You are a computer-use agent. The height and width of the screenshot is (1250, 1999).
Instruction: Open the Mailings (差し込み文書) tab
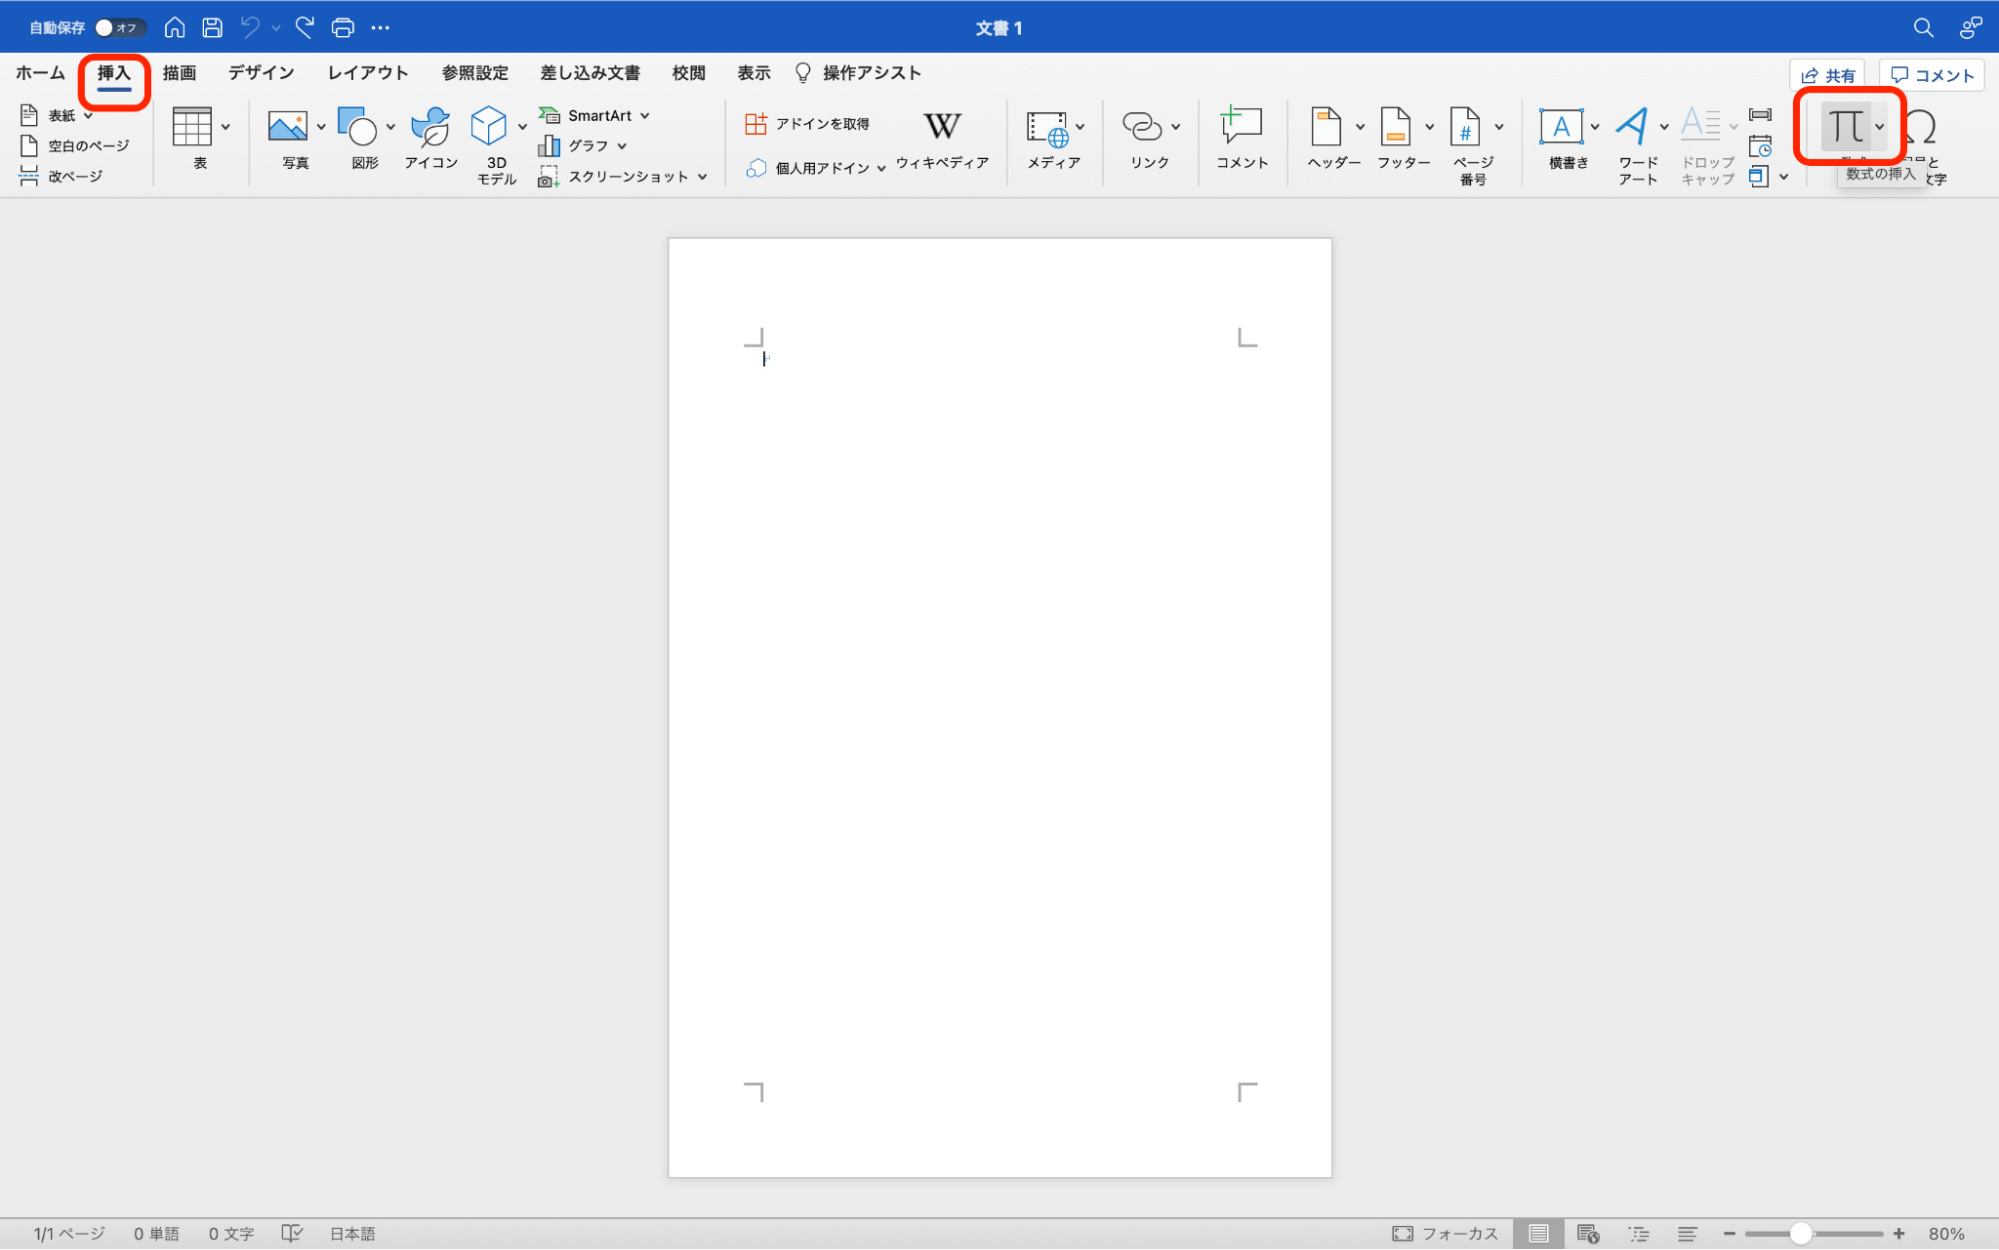point(590,73)
